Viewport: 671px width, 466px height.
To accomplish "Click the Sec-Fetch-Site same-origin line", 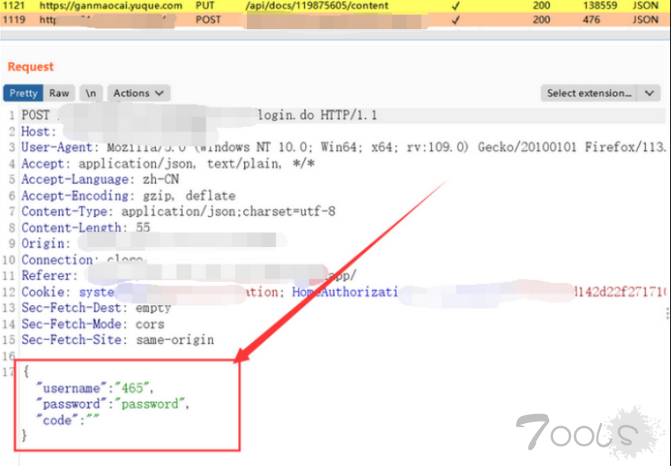I will (118, 340).
